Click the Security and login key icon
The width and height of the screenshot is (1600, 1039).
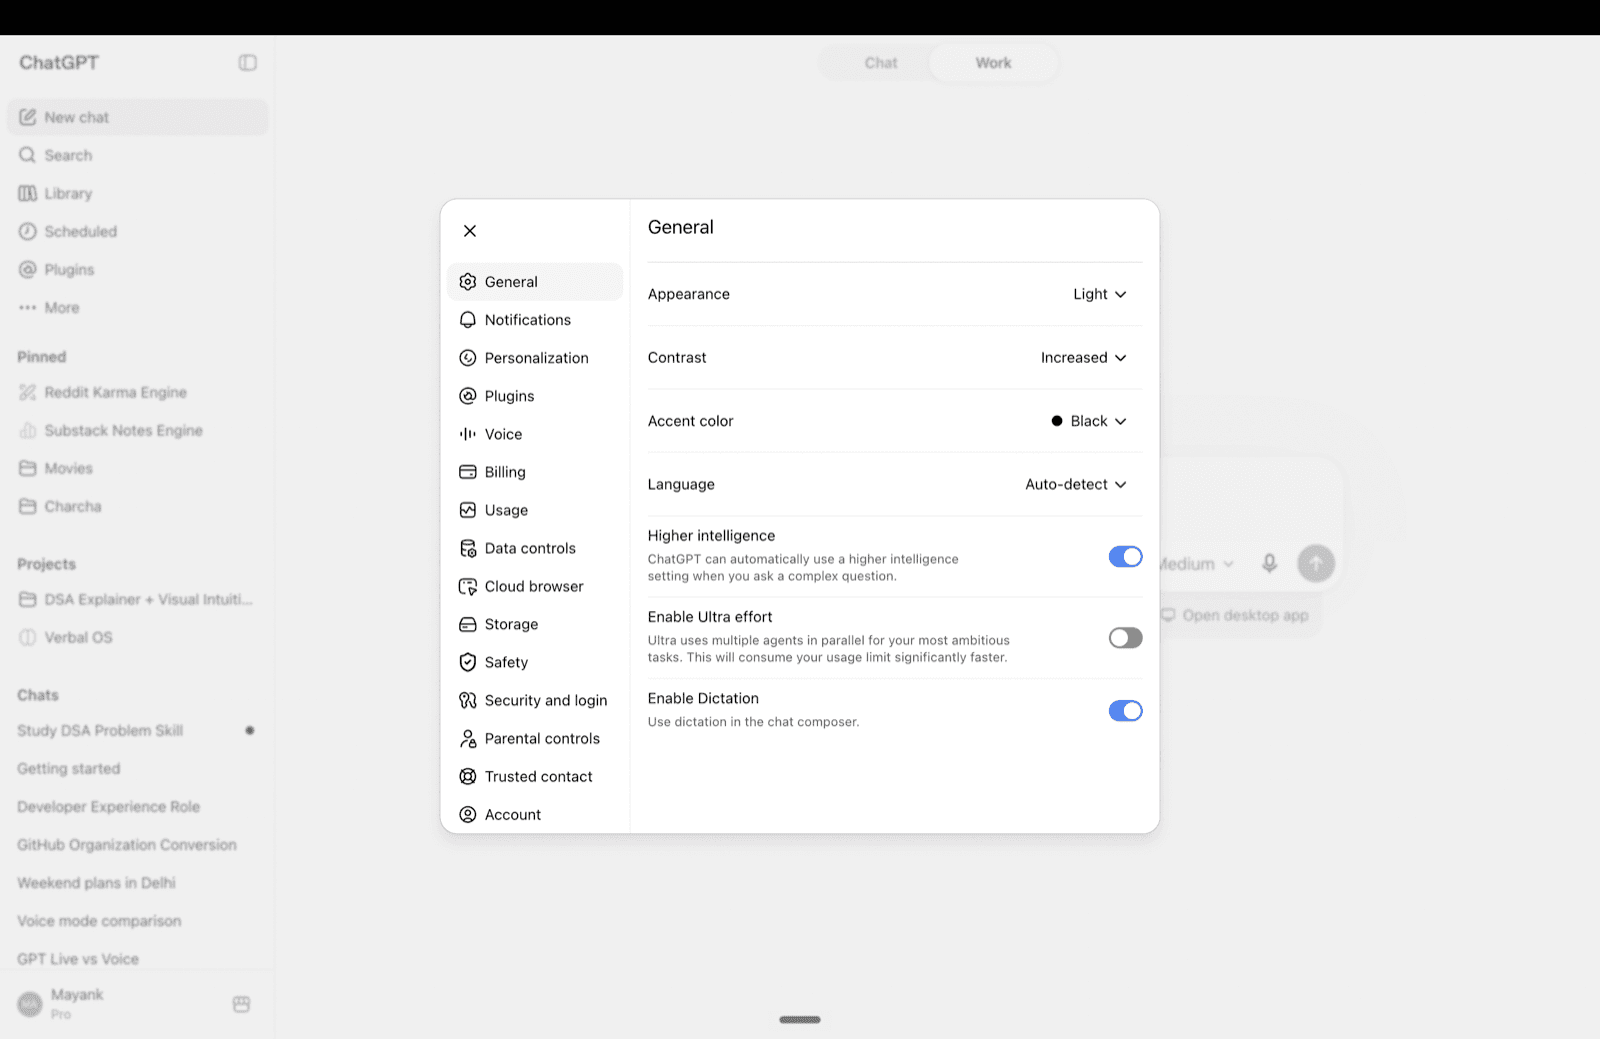467,700
